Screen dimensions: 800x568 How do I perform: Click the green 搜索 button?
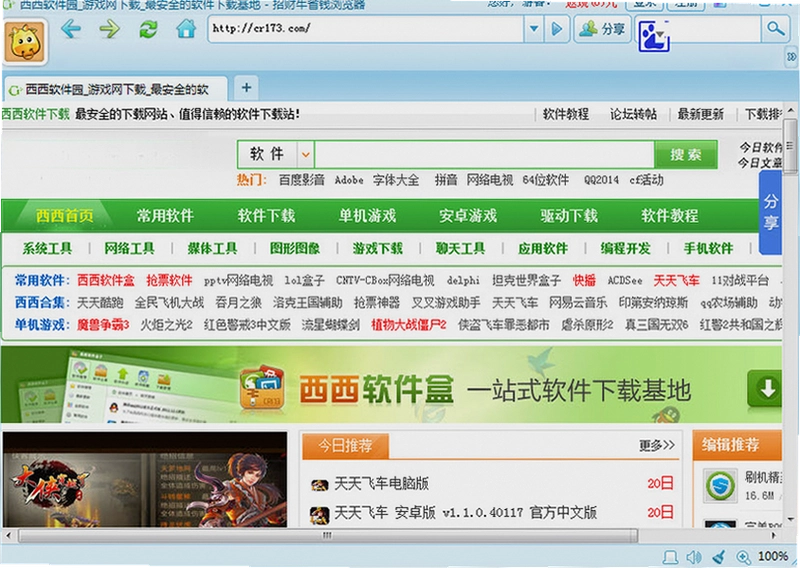click(686, 155)
